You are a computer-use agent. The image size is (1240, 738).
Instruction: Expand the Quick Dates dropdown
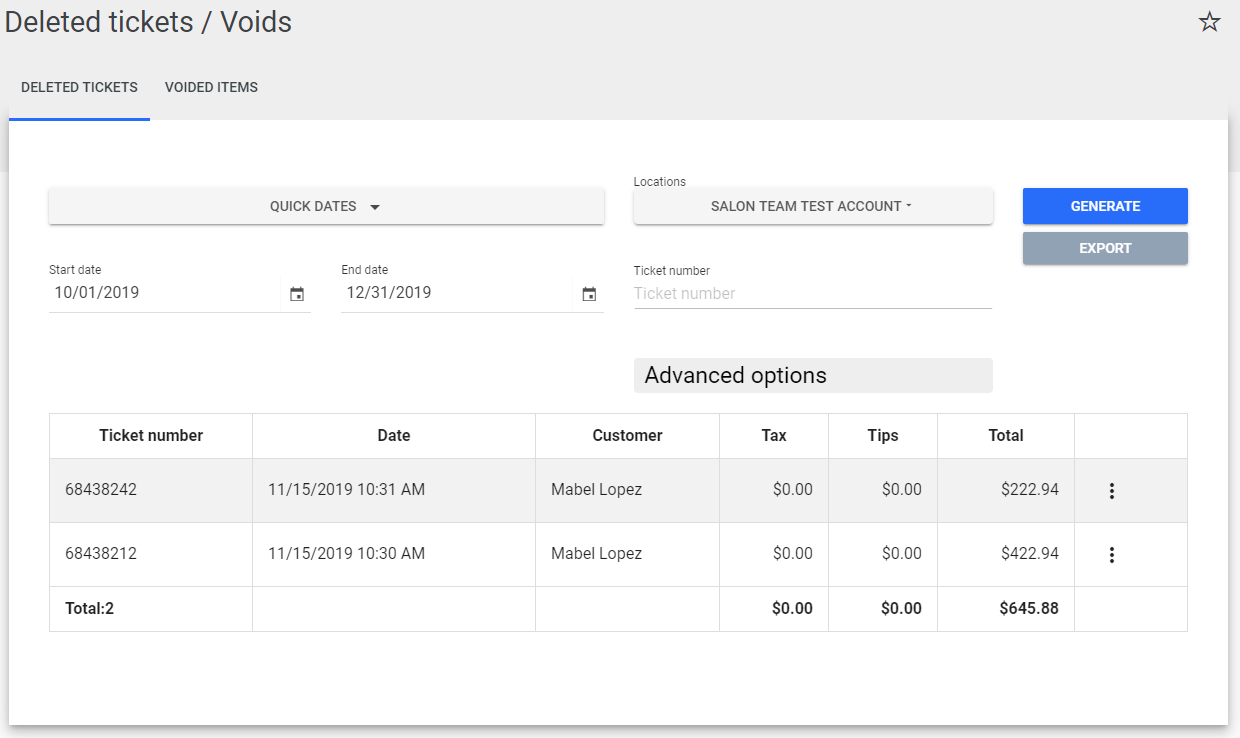click(x=326, y=206)
